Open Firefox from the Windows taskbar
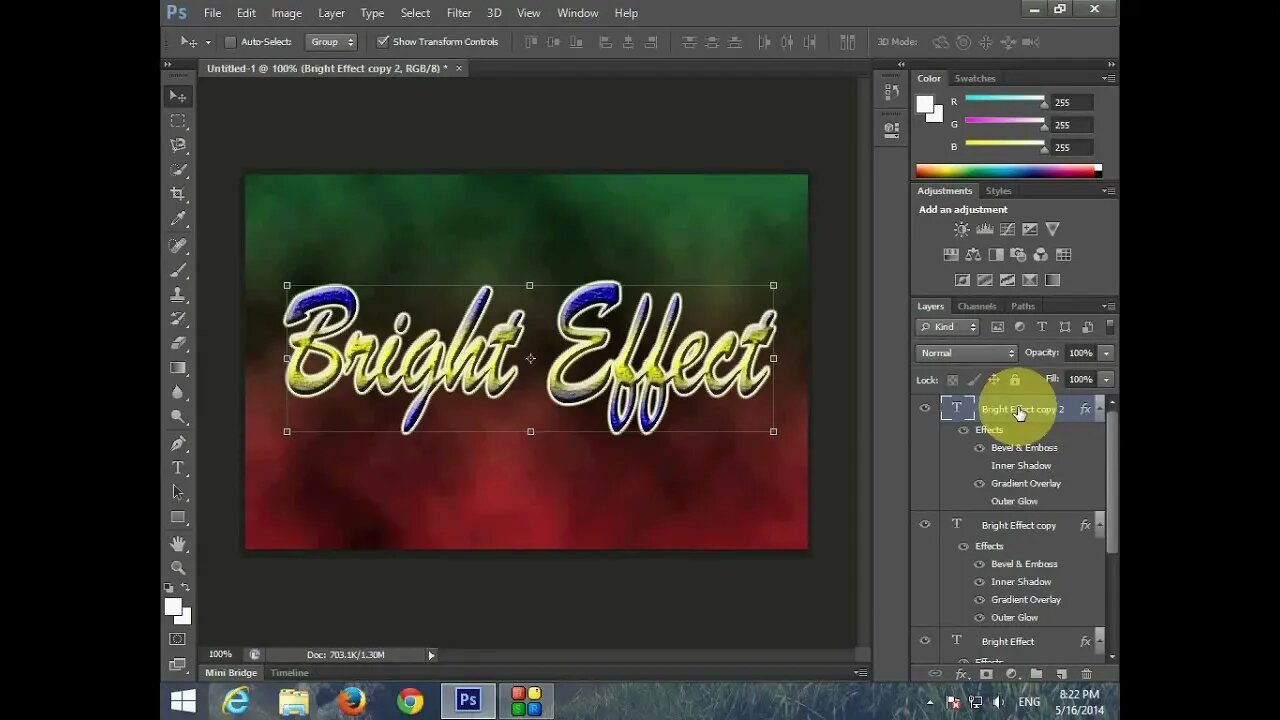This screenshot has height=720, width=1280. coord(352,701)
